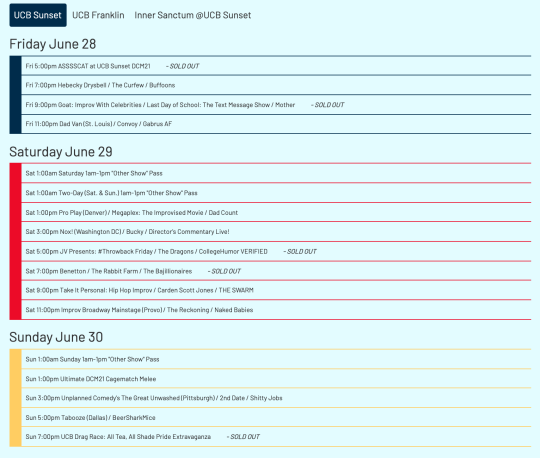Viewport: 540px width, 458px height.
Task: Select the UCB Sunset tab
Action: pyautogui.click(x=38, y=15)
